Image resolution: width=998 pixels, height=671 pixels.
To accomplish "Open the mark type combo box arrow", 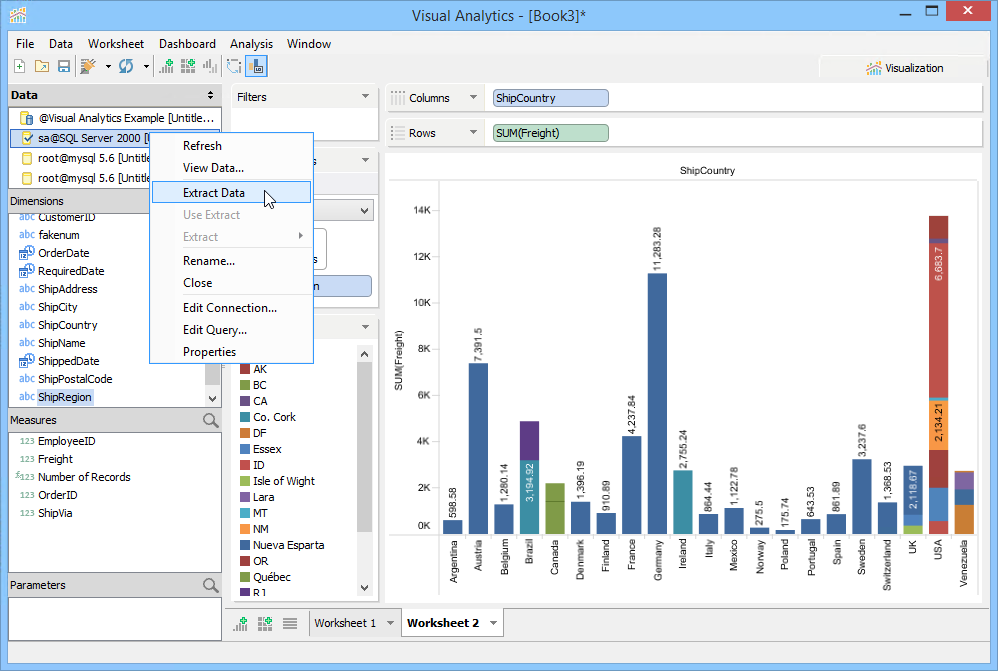I will click(x=364, y=211).
